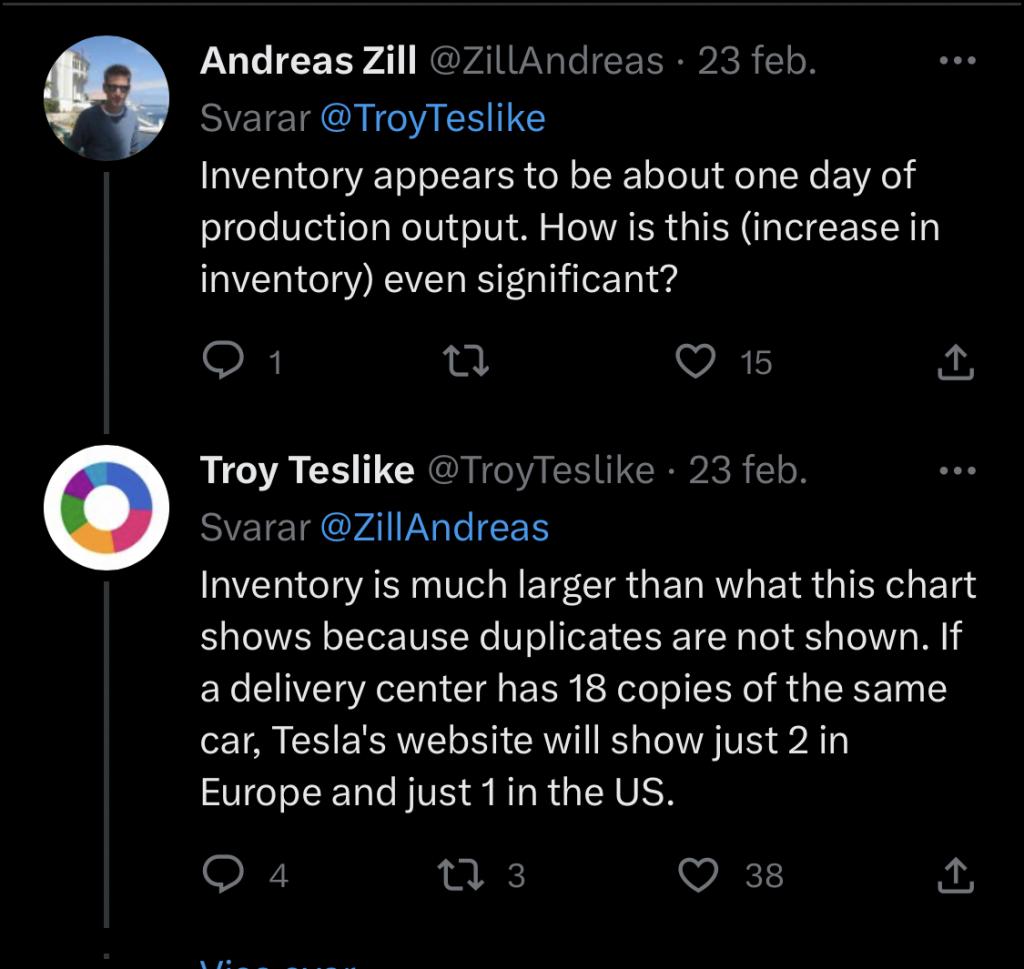Share Troy Teslike's tweet
The image size is (1024, 969).
click(x=955, y=875)
